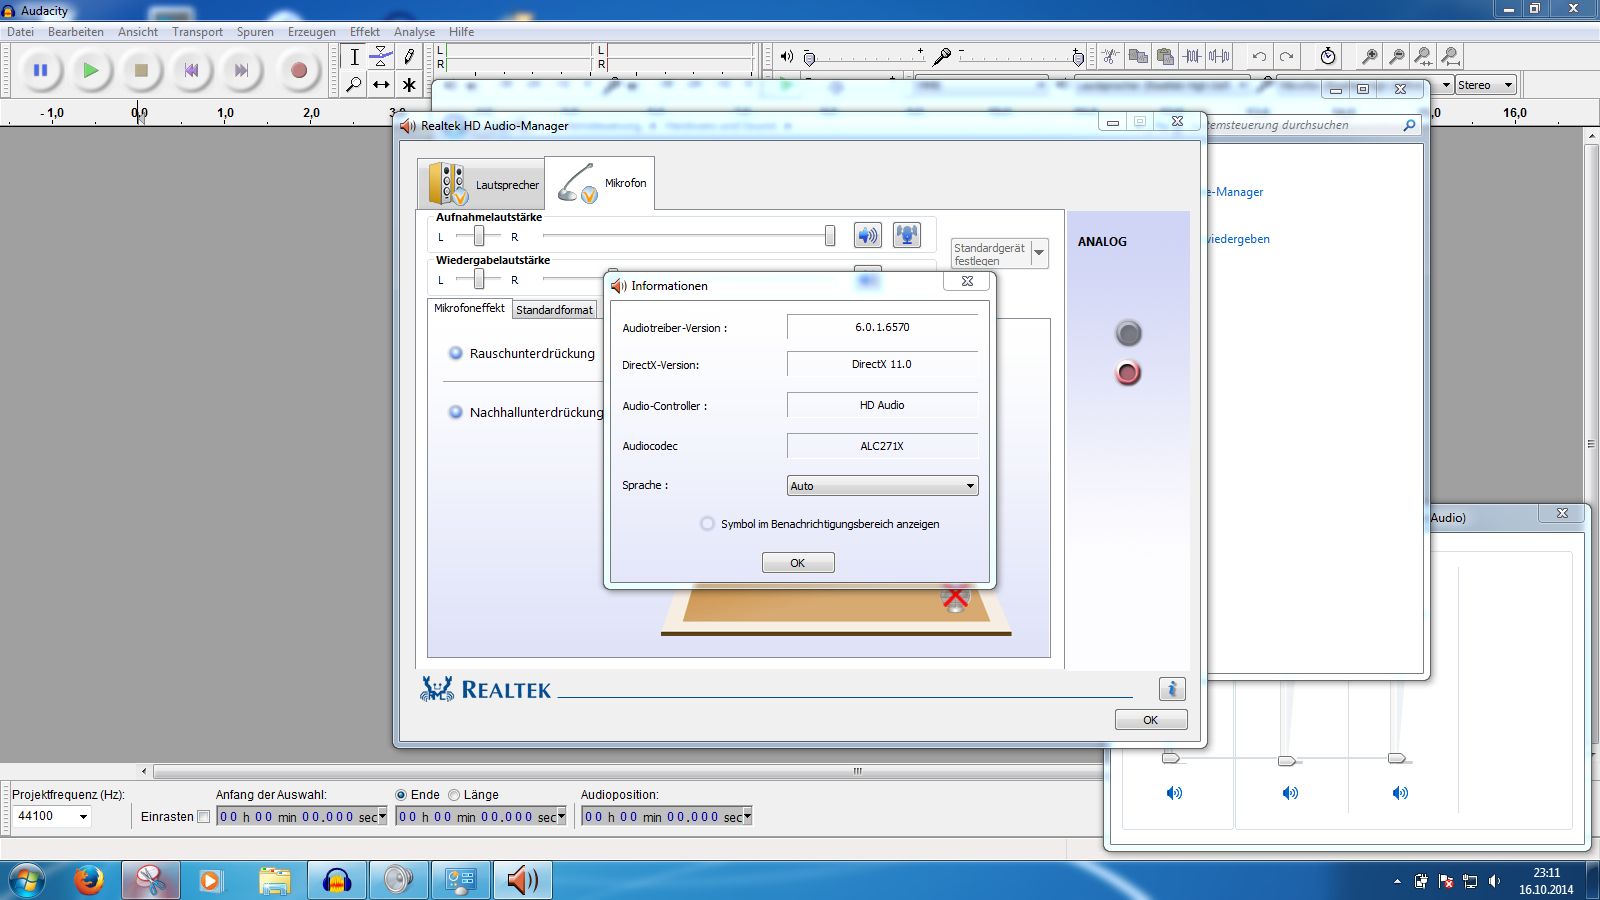The width and height of the screenshot is (1600, 900).
Task: Open Firefox from the taskbar
Action: (x=89, y=880)
